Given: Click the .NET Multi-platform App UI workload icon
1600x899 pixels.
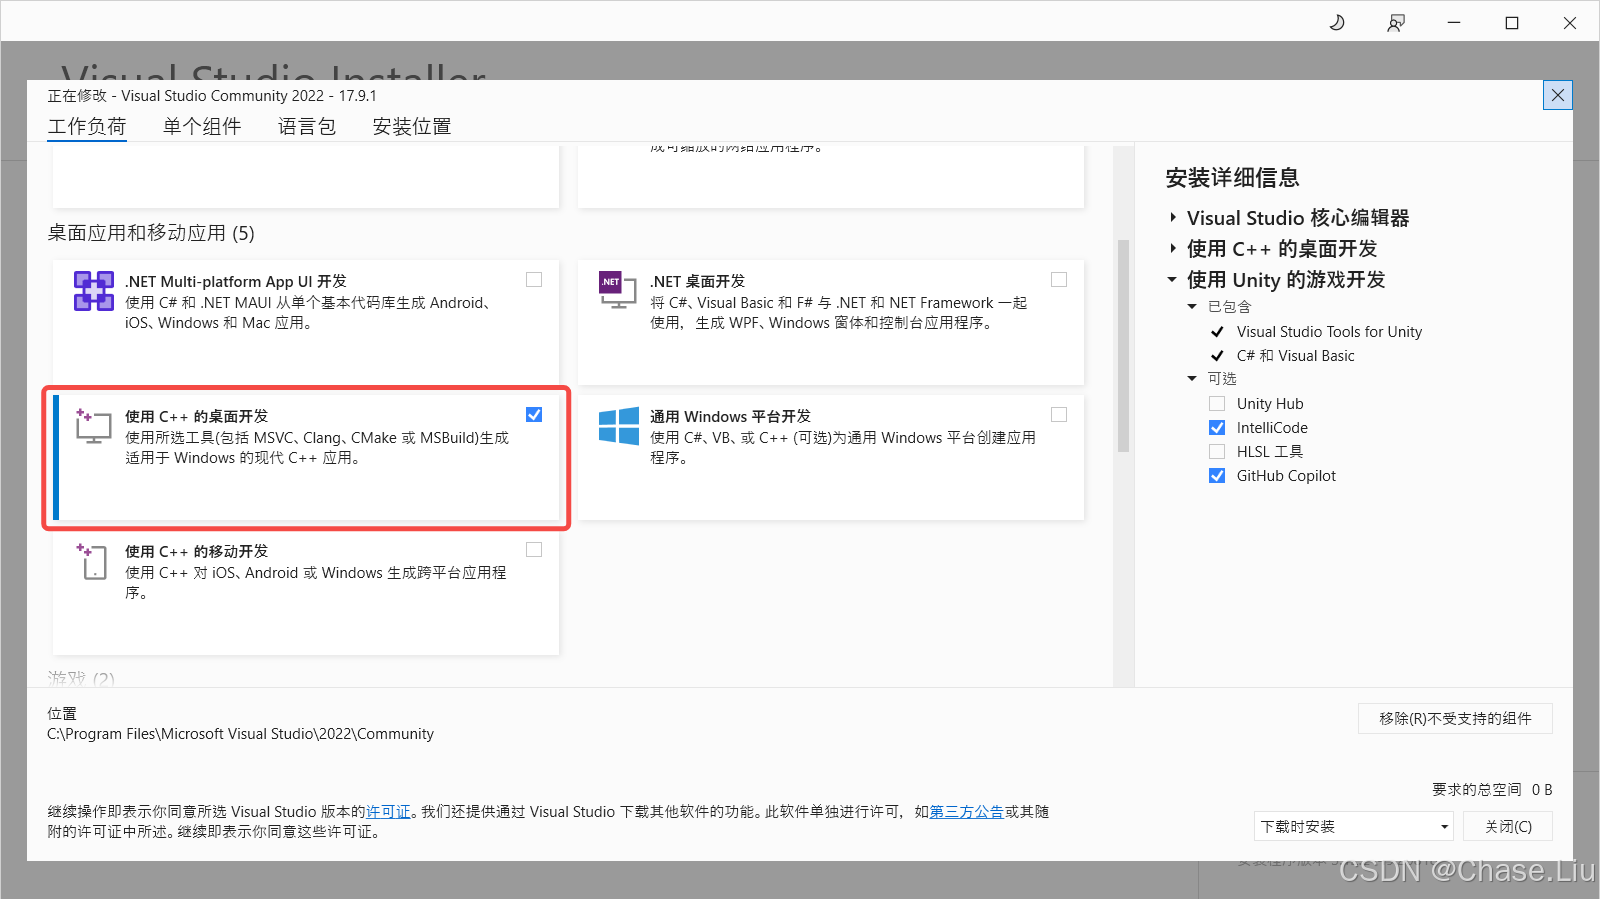Looking at the screenshot, I should point(93,291).
